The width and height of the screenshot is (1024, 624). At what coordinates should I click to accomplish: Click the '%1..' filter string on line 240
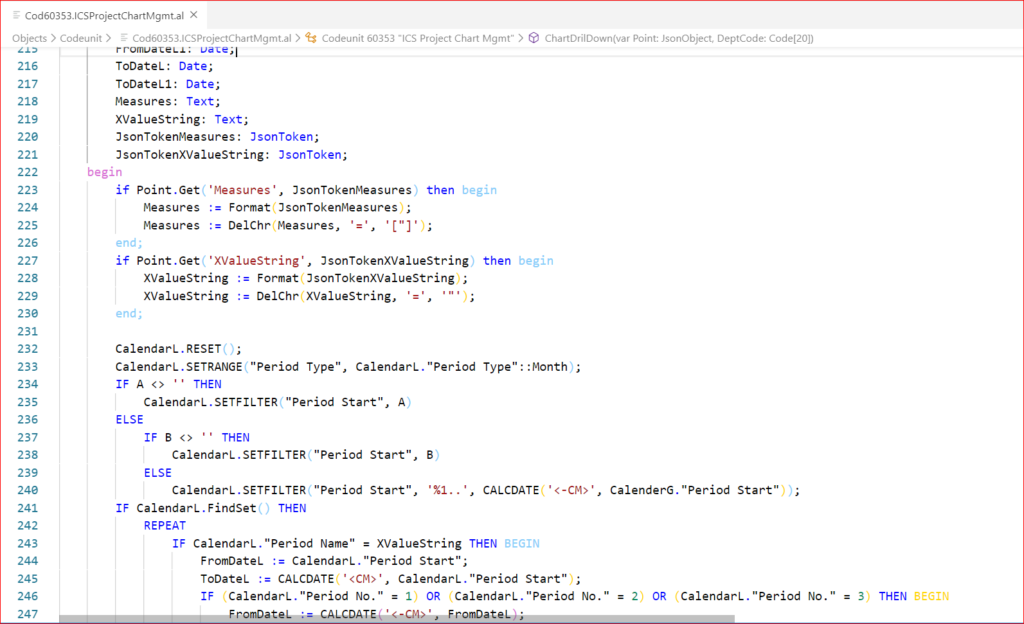tap(448, 490)
